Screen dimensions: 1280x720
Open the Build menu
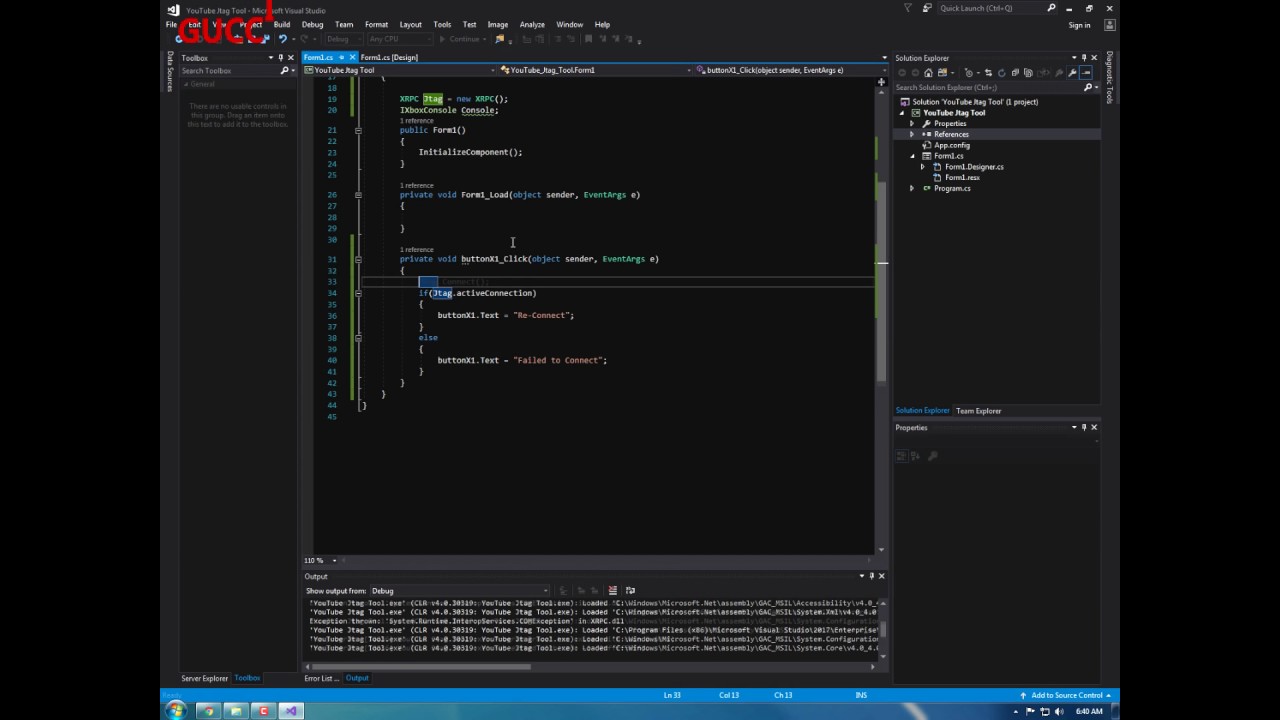[282, 24]
